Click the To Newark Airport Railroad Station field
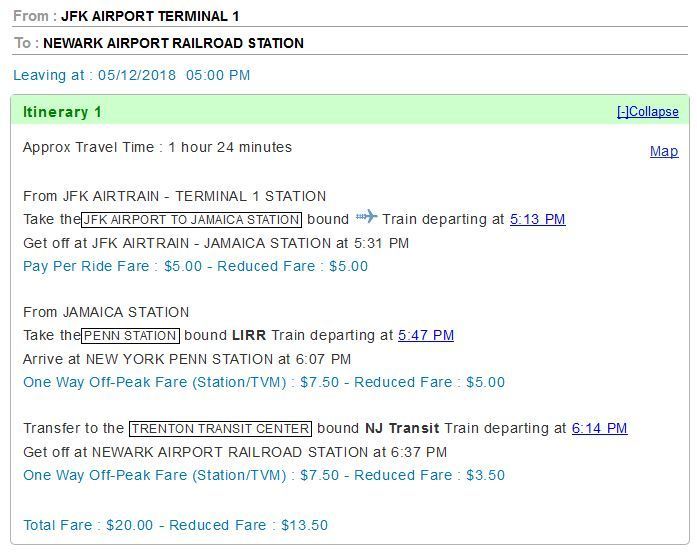Screen dimensions: 697x554 click(173, 44)
